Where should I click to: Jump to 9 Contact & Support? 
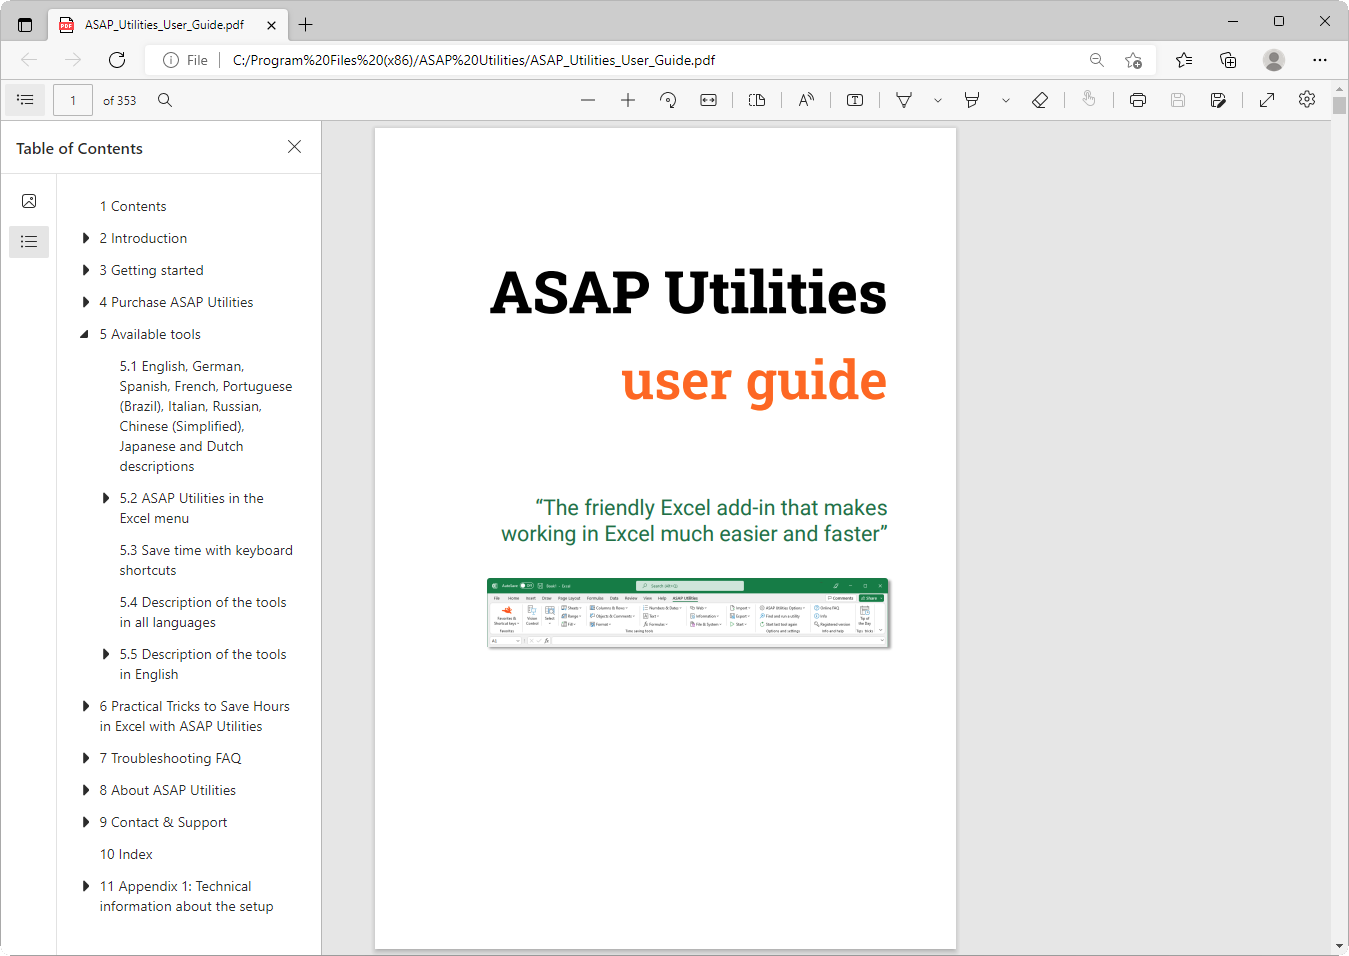point(163,822)
